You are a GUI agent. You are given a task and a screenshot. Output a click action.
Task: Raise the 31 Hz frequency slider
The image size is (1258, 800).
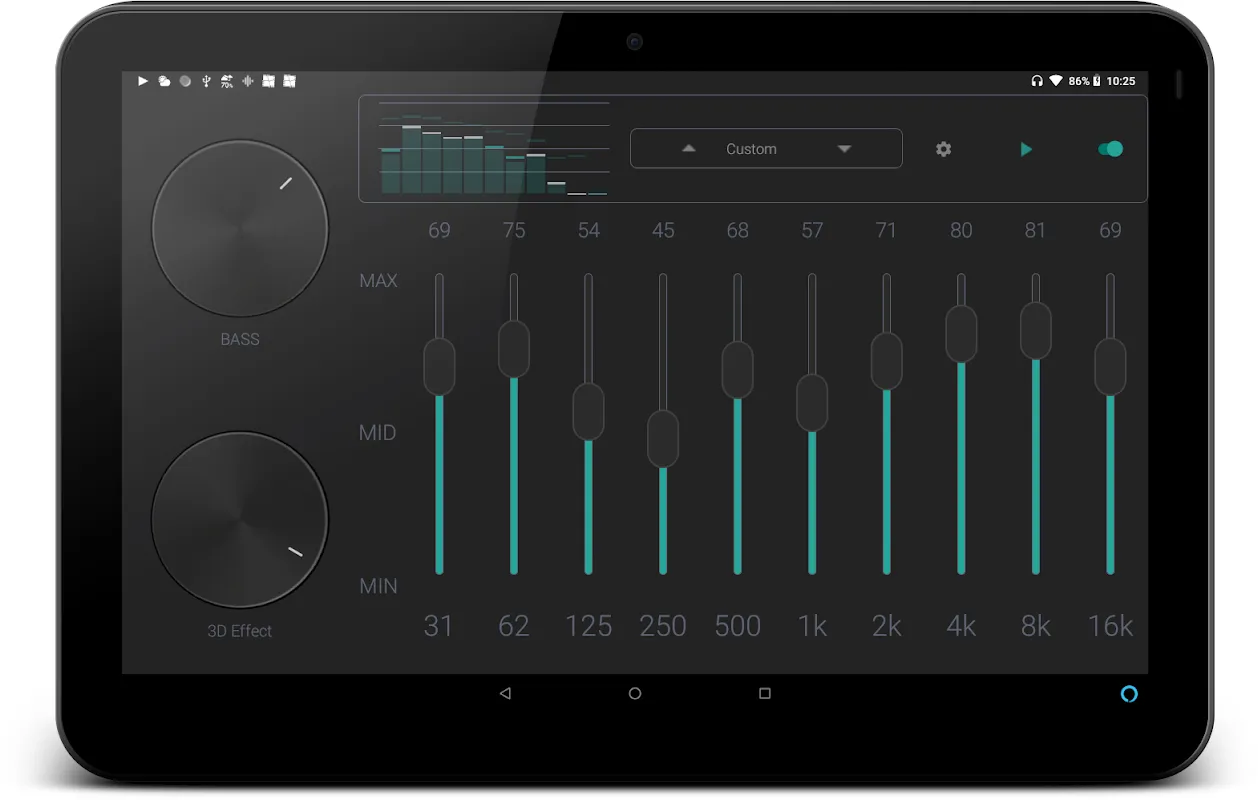(439, 366)
